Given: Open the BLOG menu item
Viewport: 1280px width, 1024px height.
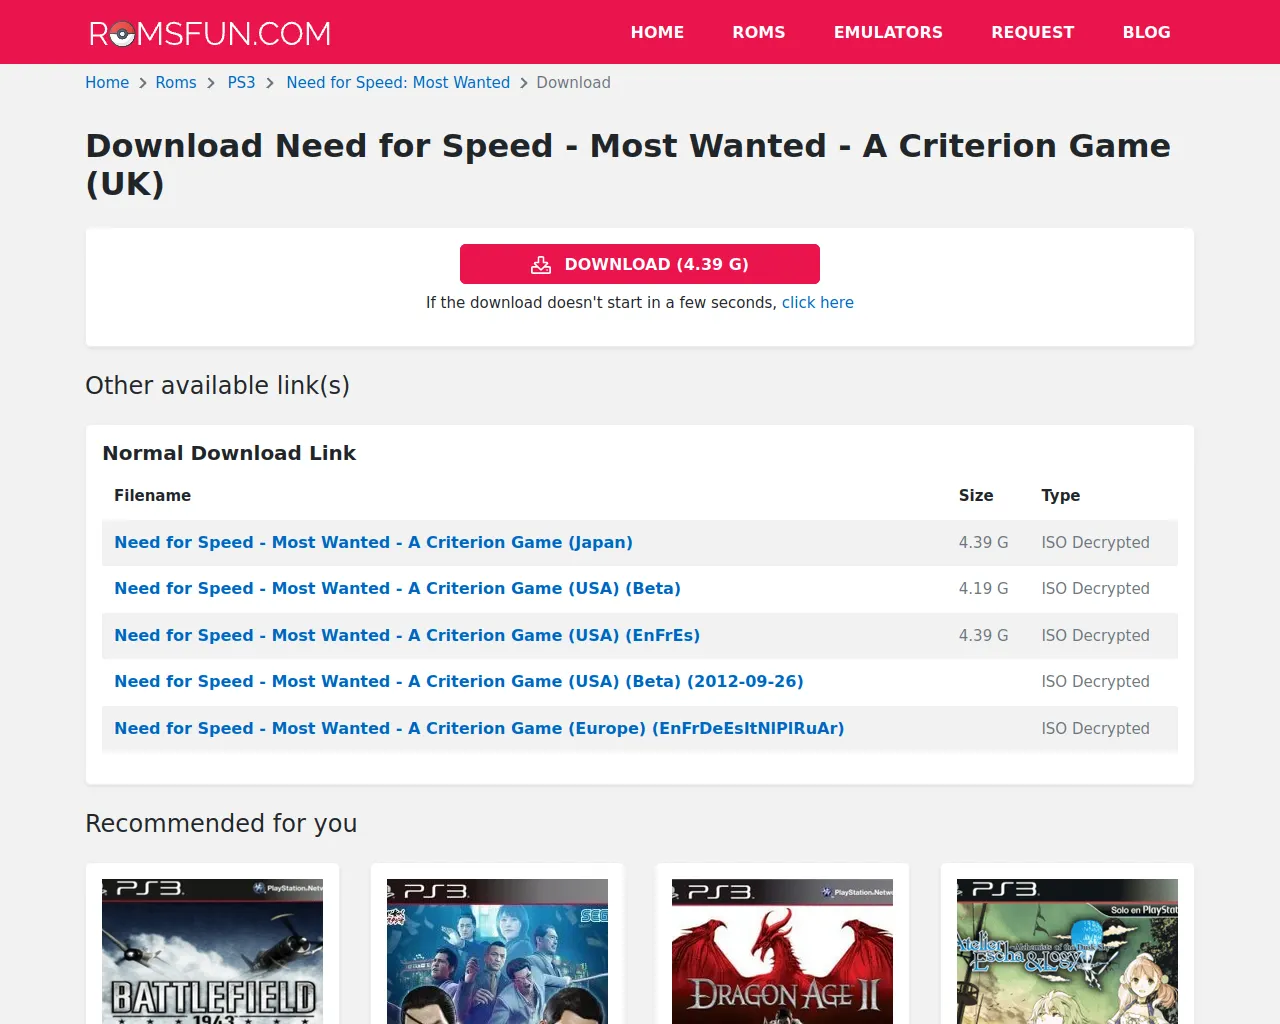Looking at the screenshot, I should tap(1146, 32).
